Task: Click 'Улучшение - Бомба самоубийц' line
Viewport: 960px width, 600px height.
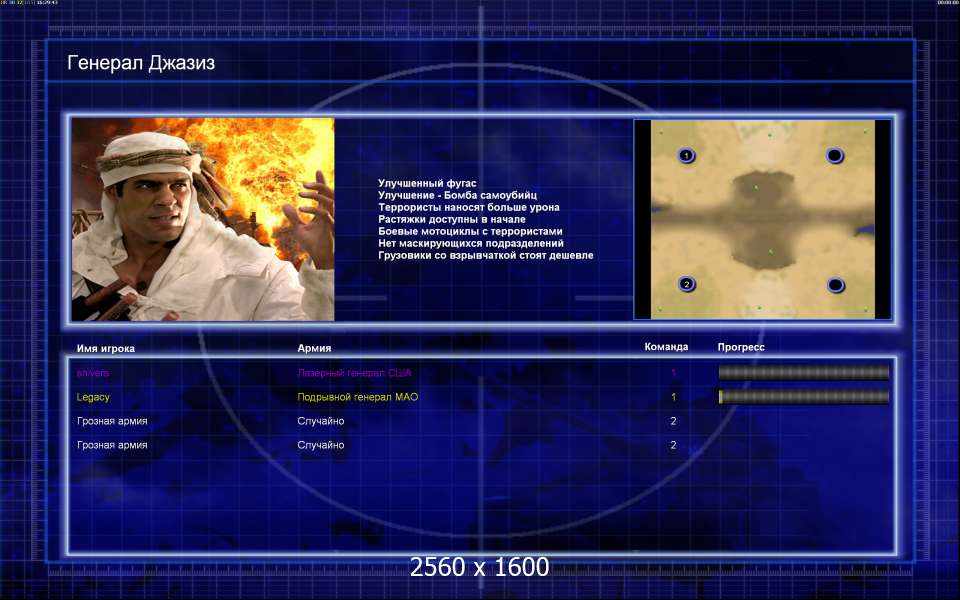Action: [x=457, y=195]
